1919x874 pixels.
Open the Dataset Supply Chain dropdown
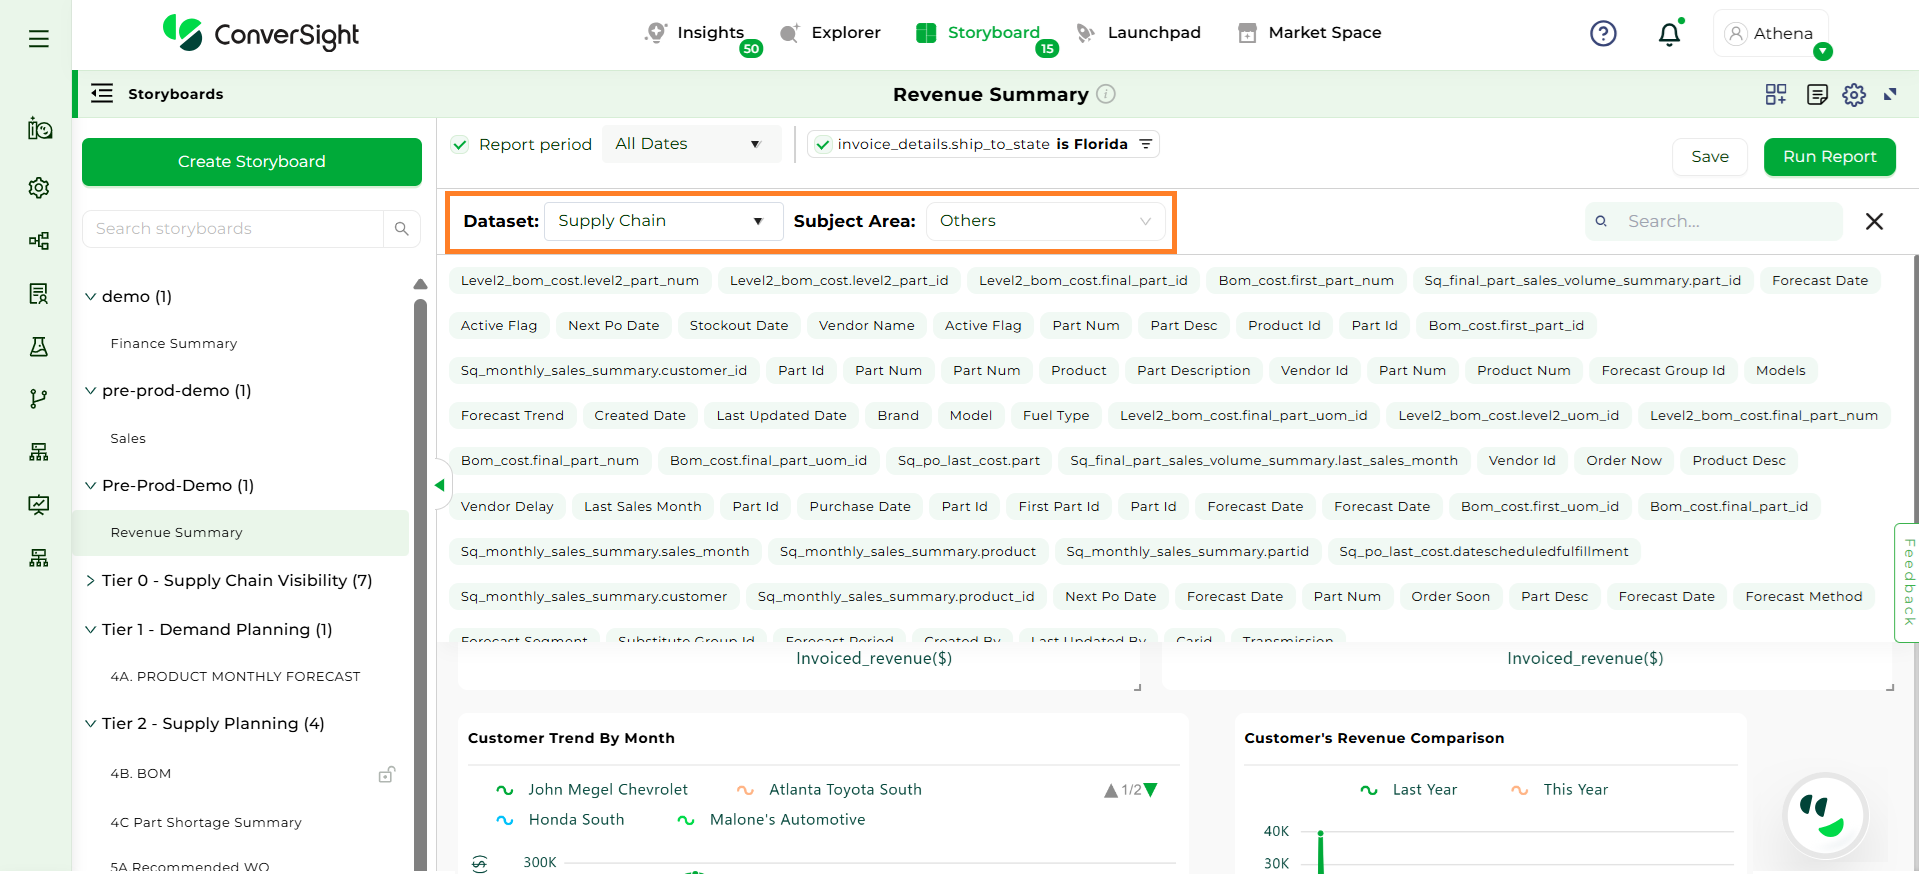(662, 221)
